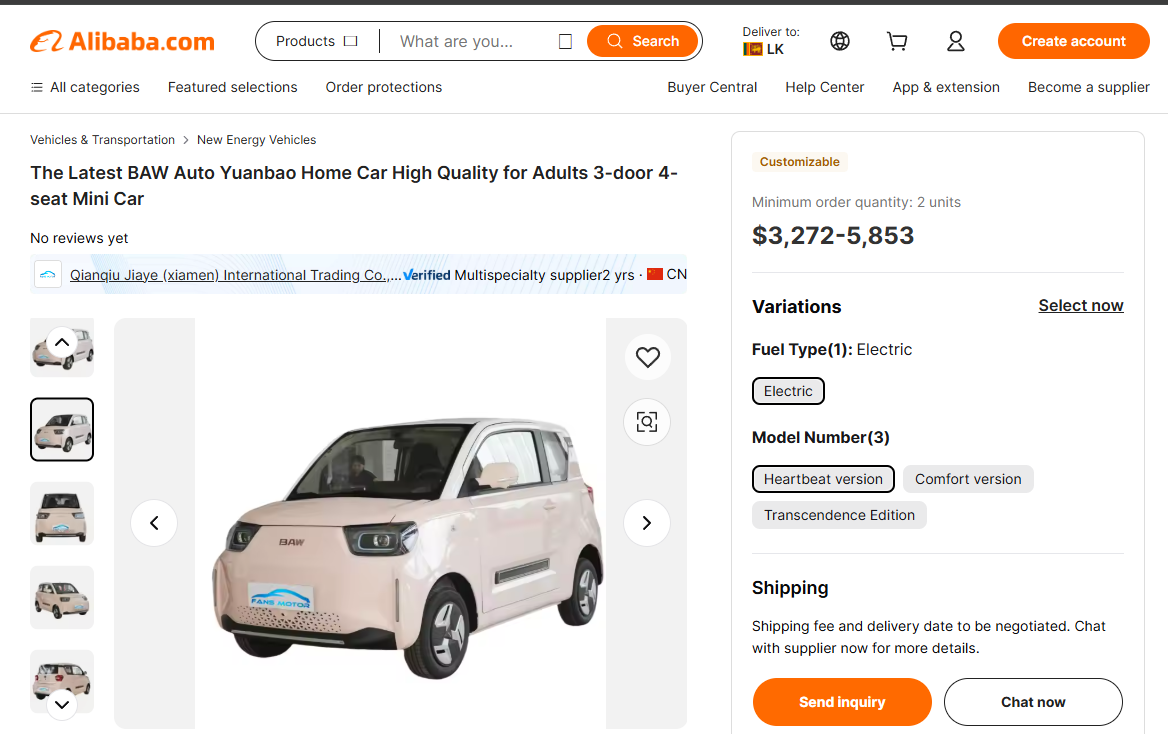The height and width of the screenshot is (734, 1168).
Task: Open Featured selections menu item
Action: (x=232, y=87)
